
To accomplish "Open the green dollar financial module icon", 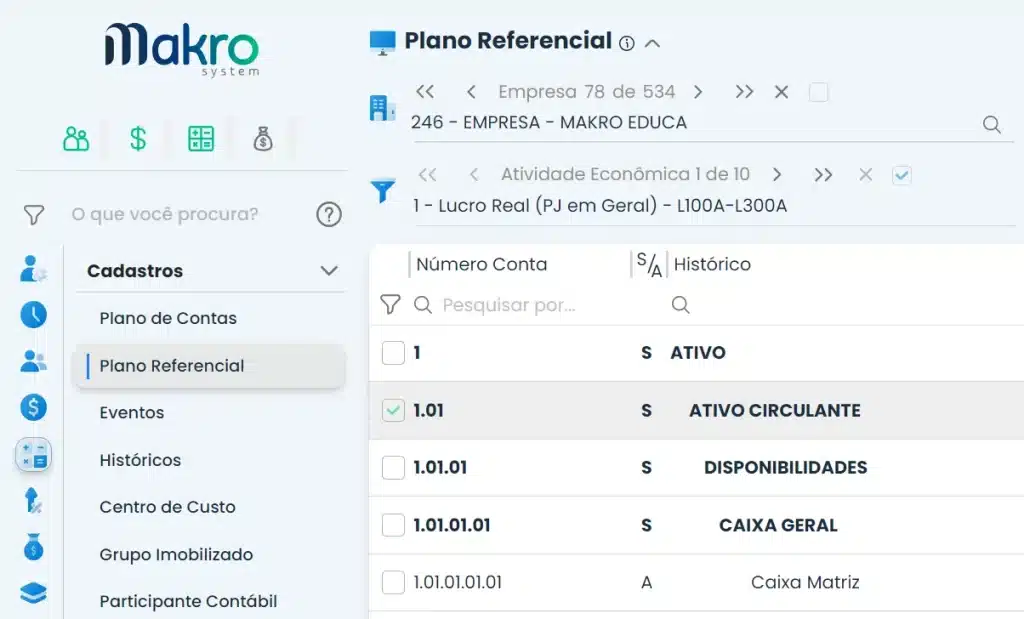I will click(138, 138).
